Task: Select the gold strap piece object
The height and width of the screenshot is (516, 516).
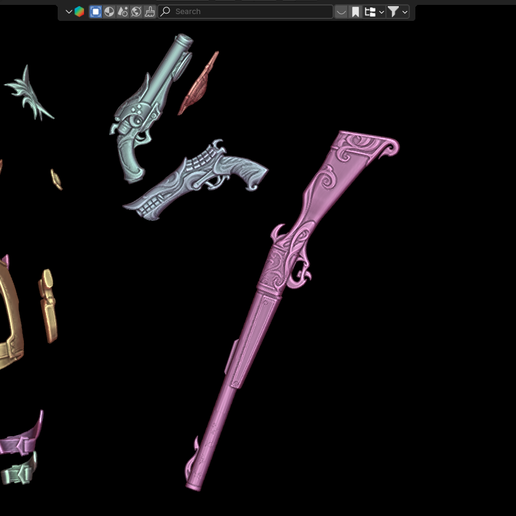Action: point(48,306)
